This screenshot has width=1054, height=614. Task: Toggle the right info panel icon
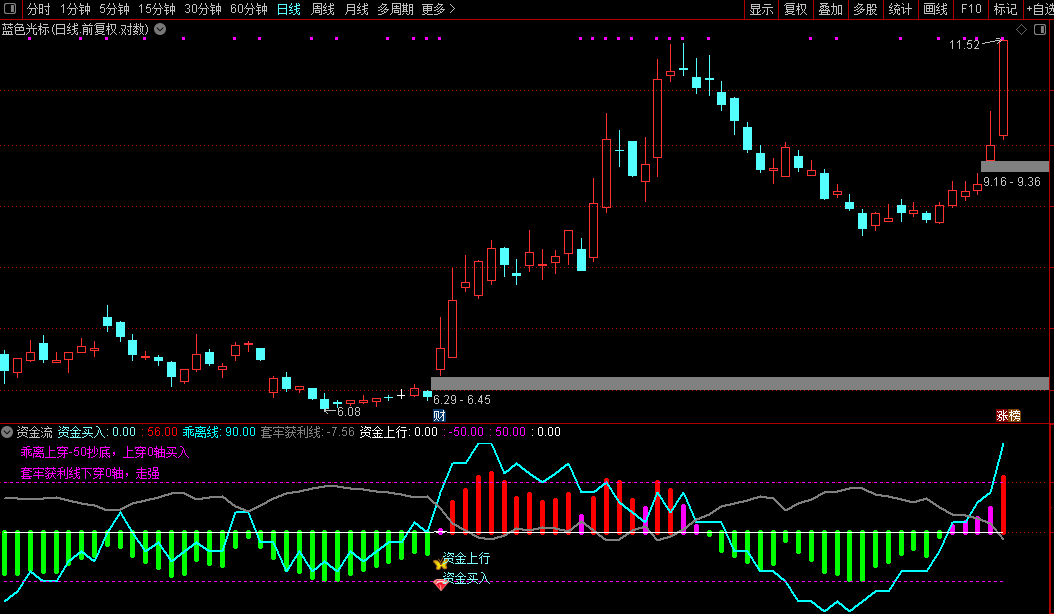pos(1040,30)
